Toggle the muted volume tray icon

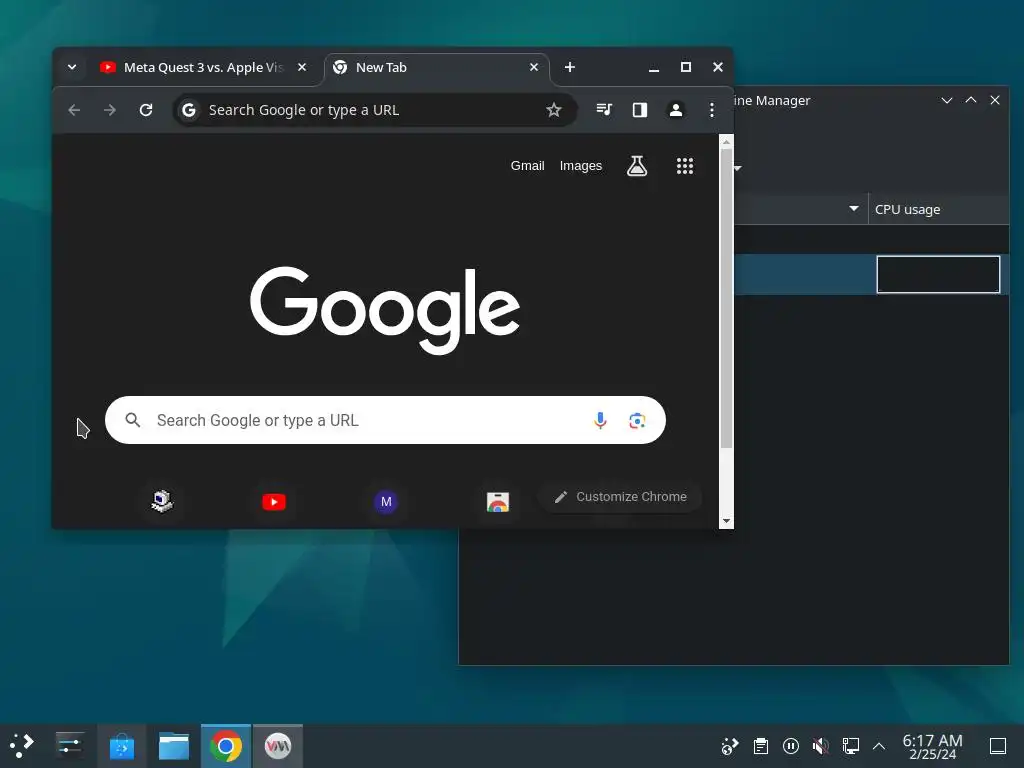click(821, 746)
